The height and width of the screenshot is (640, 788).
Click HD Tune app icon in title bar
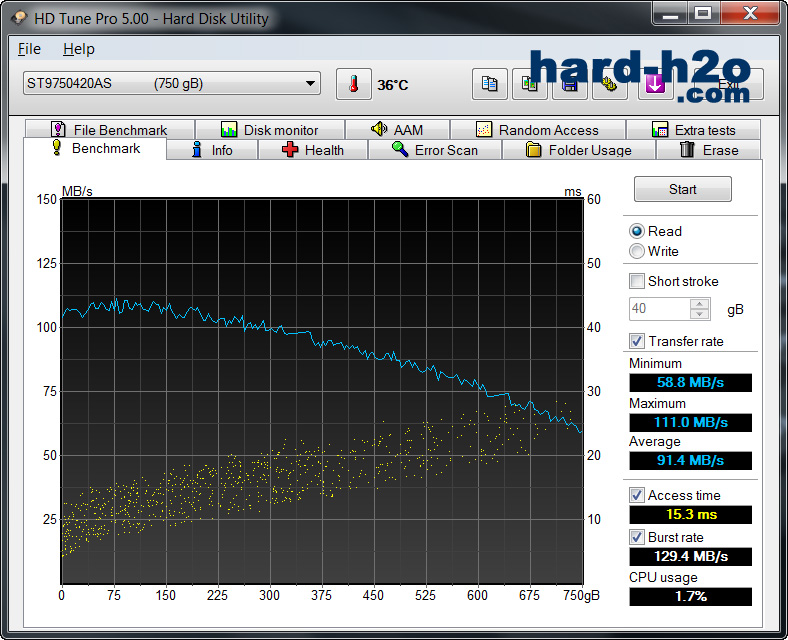[x=19, y=18]
